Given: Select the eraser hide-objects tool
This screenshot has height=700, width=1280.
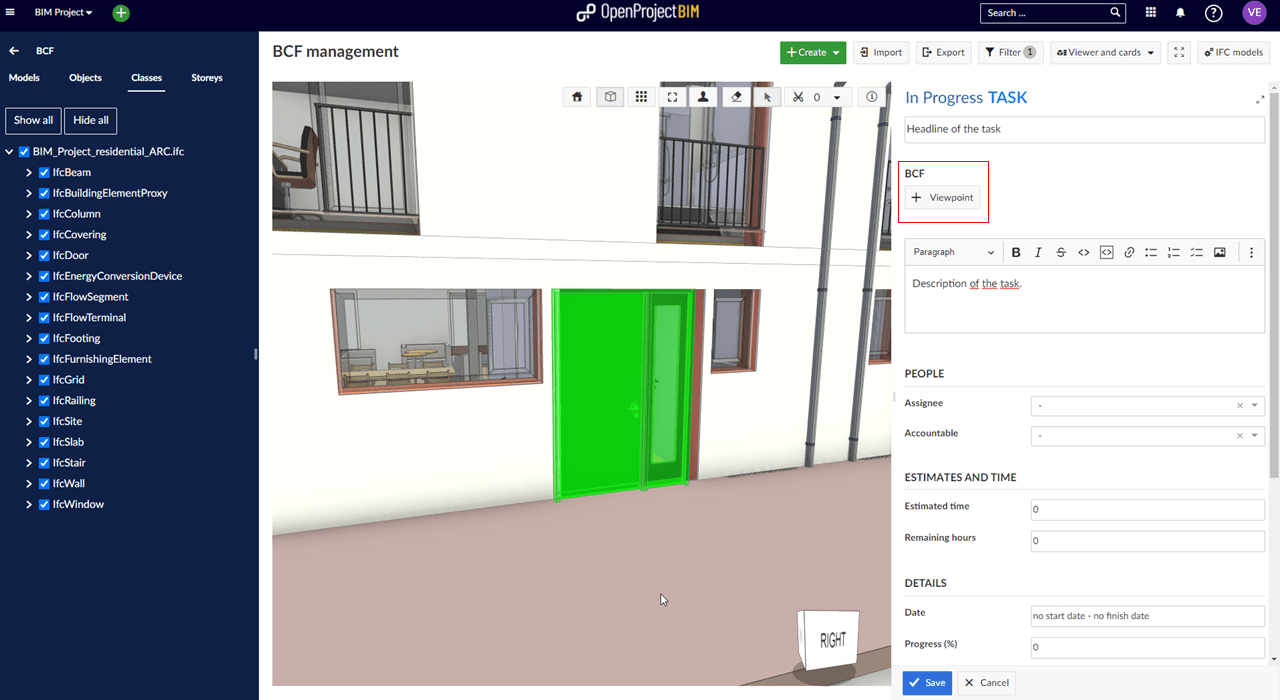Looking at the screenshot, I should 736,97.
